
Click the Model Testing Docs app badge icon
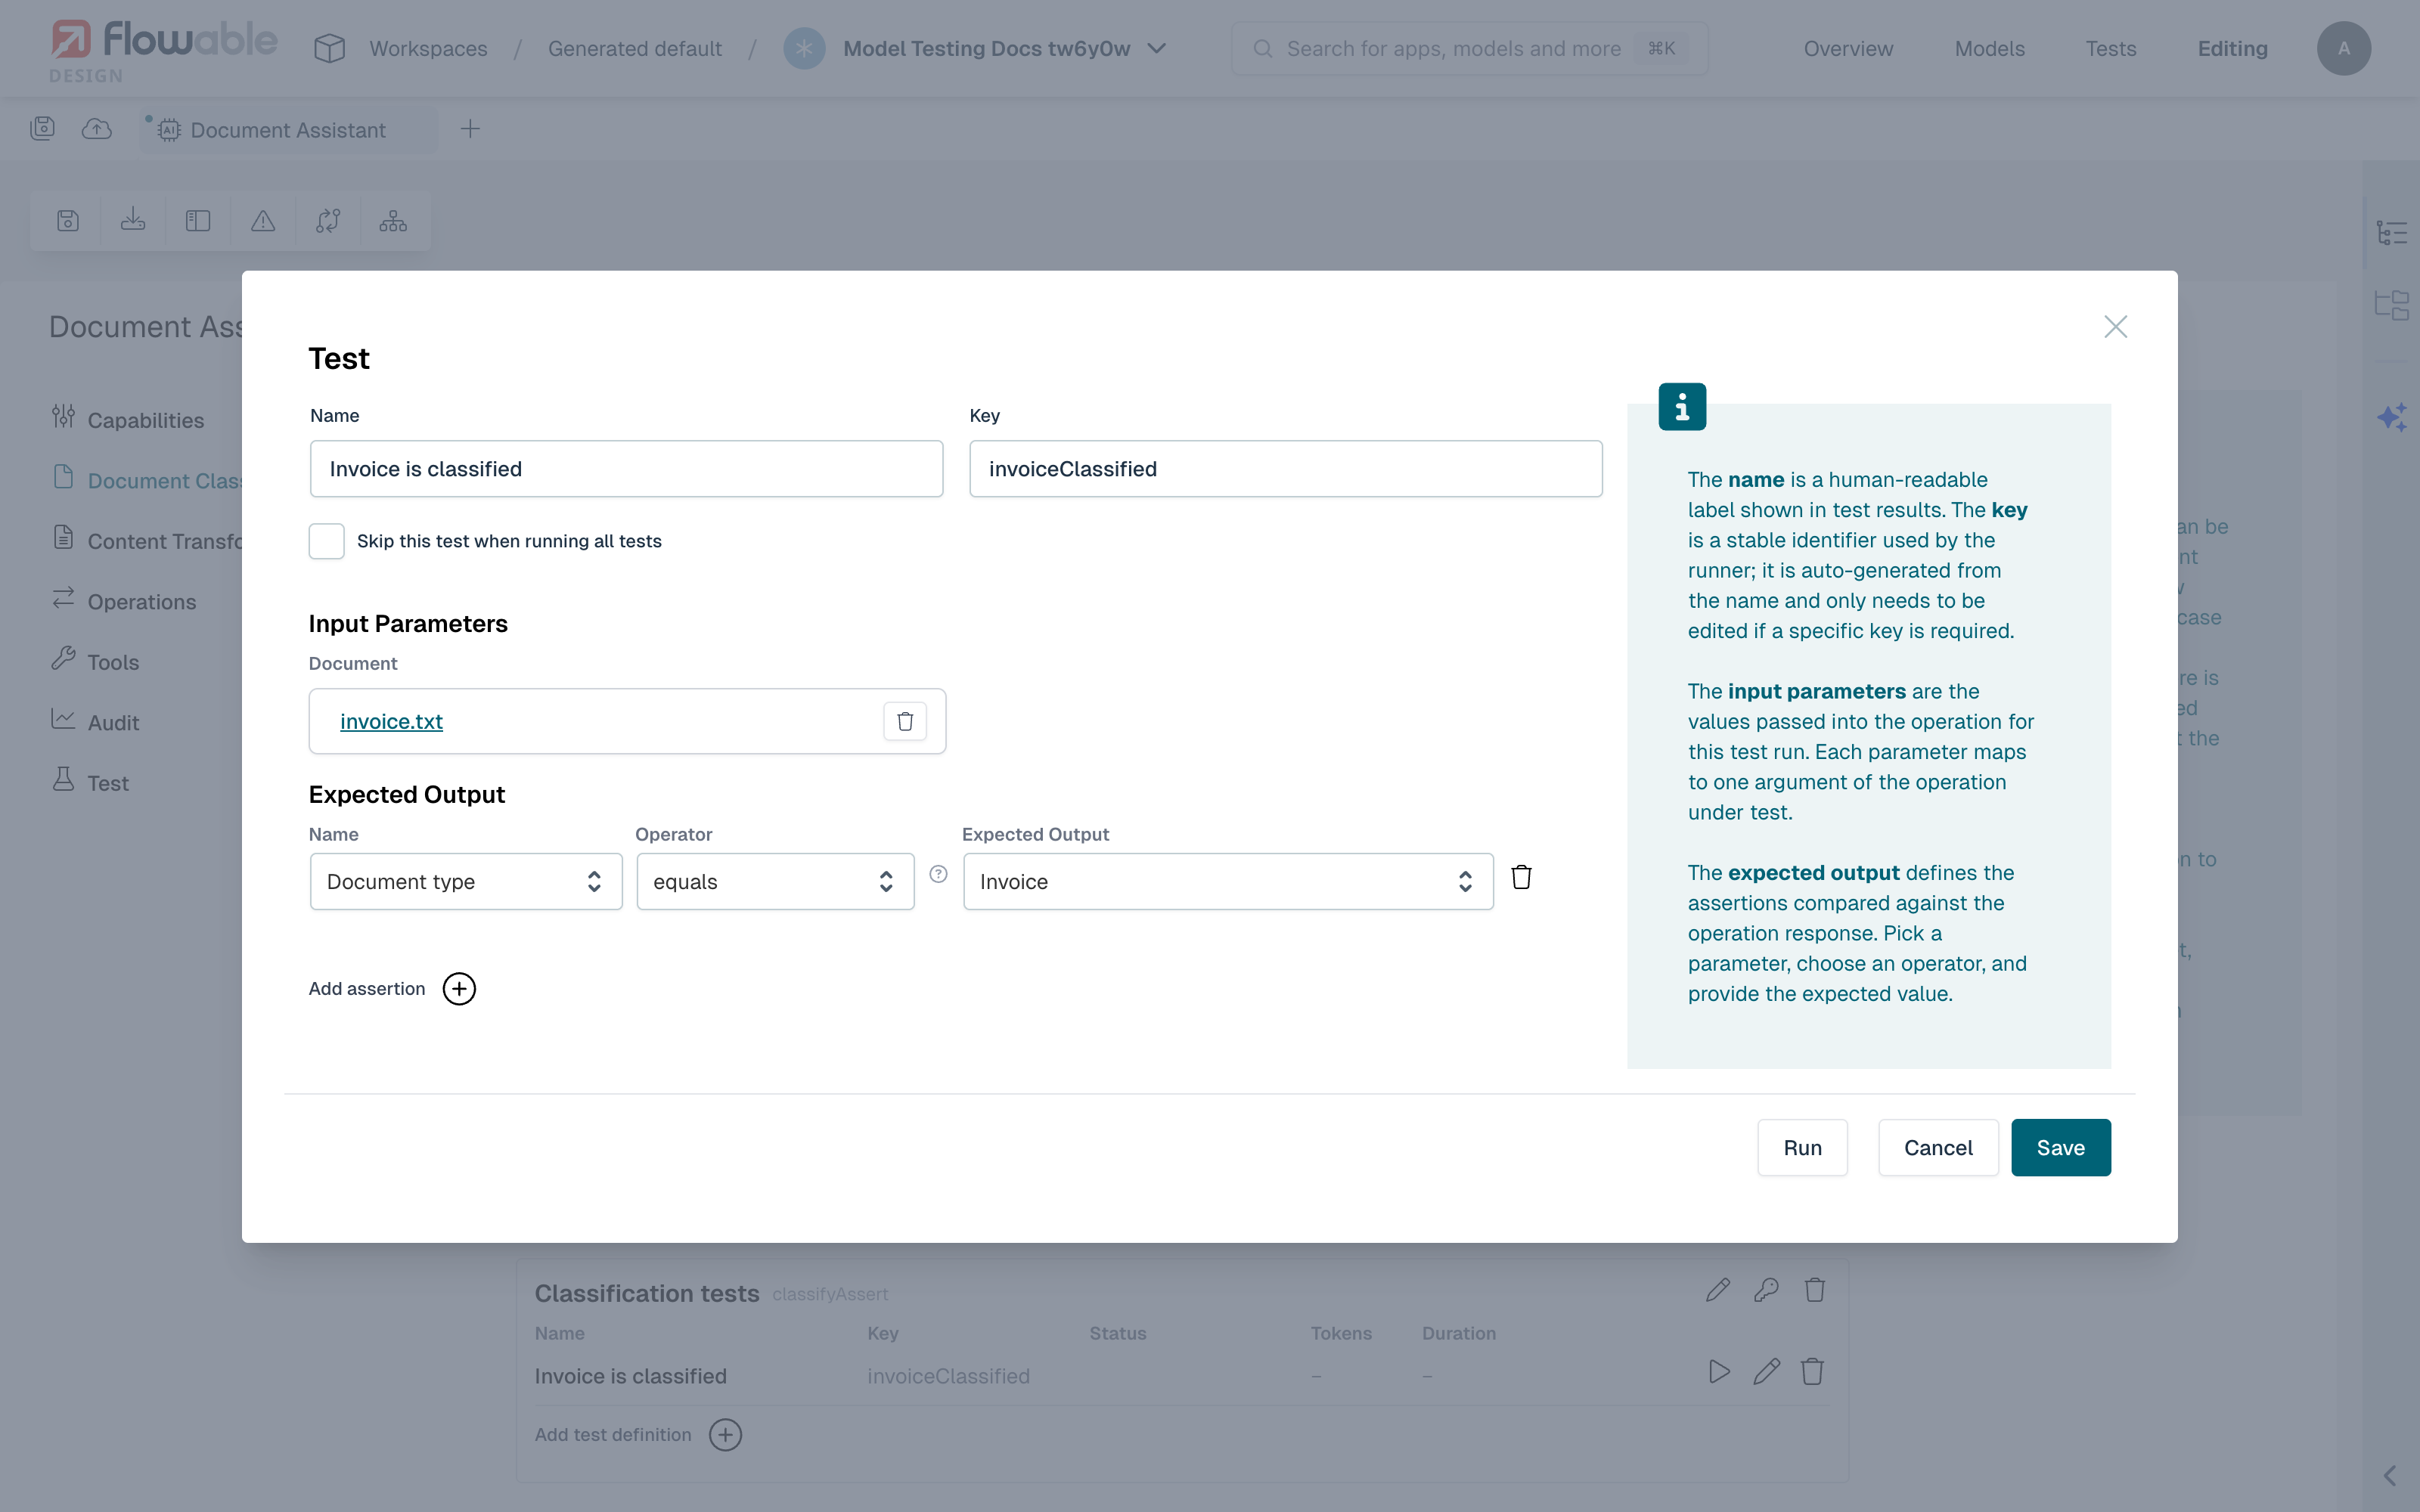pyautogui.click(x=804, y=48)
